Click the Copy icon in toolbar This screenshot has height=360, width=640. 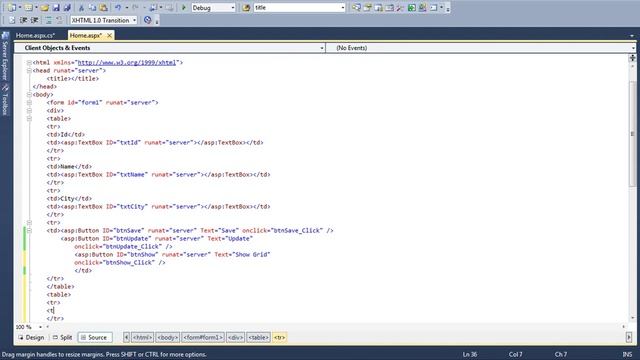click(x=92, y=8)
